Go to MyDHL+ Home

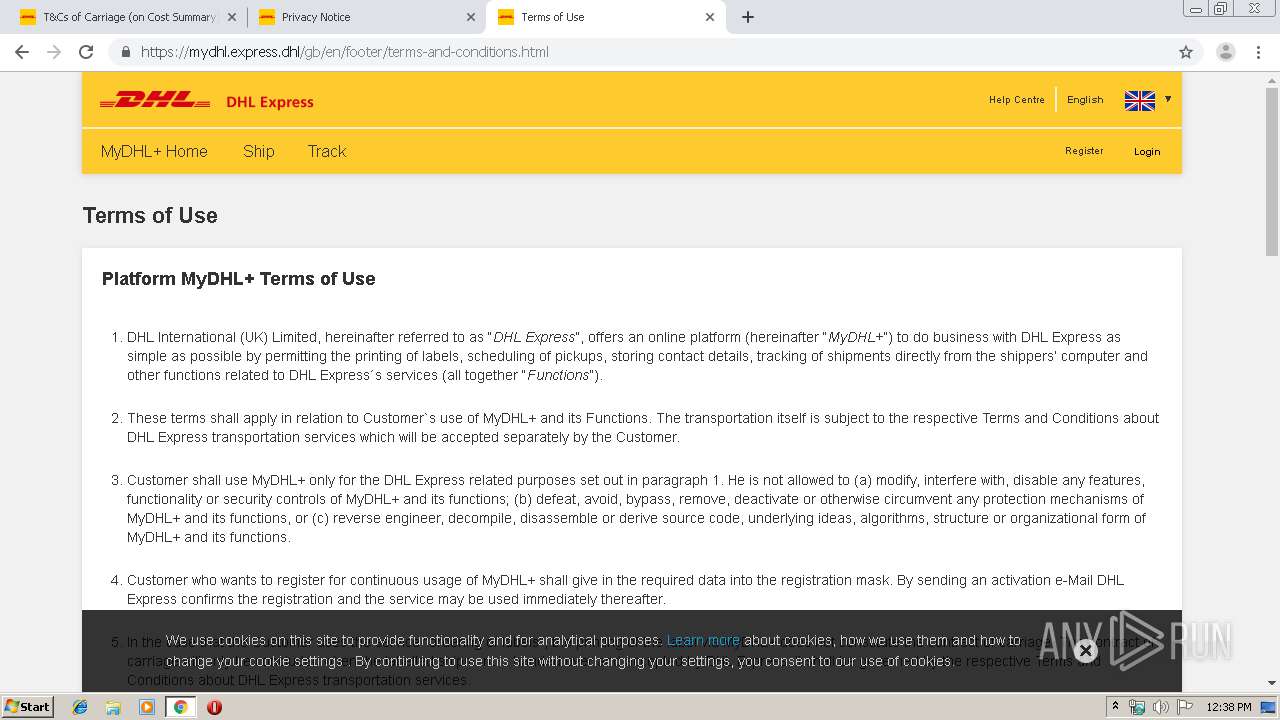[x=154, y=151]
